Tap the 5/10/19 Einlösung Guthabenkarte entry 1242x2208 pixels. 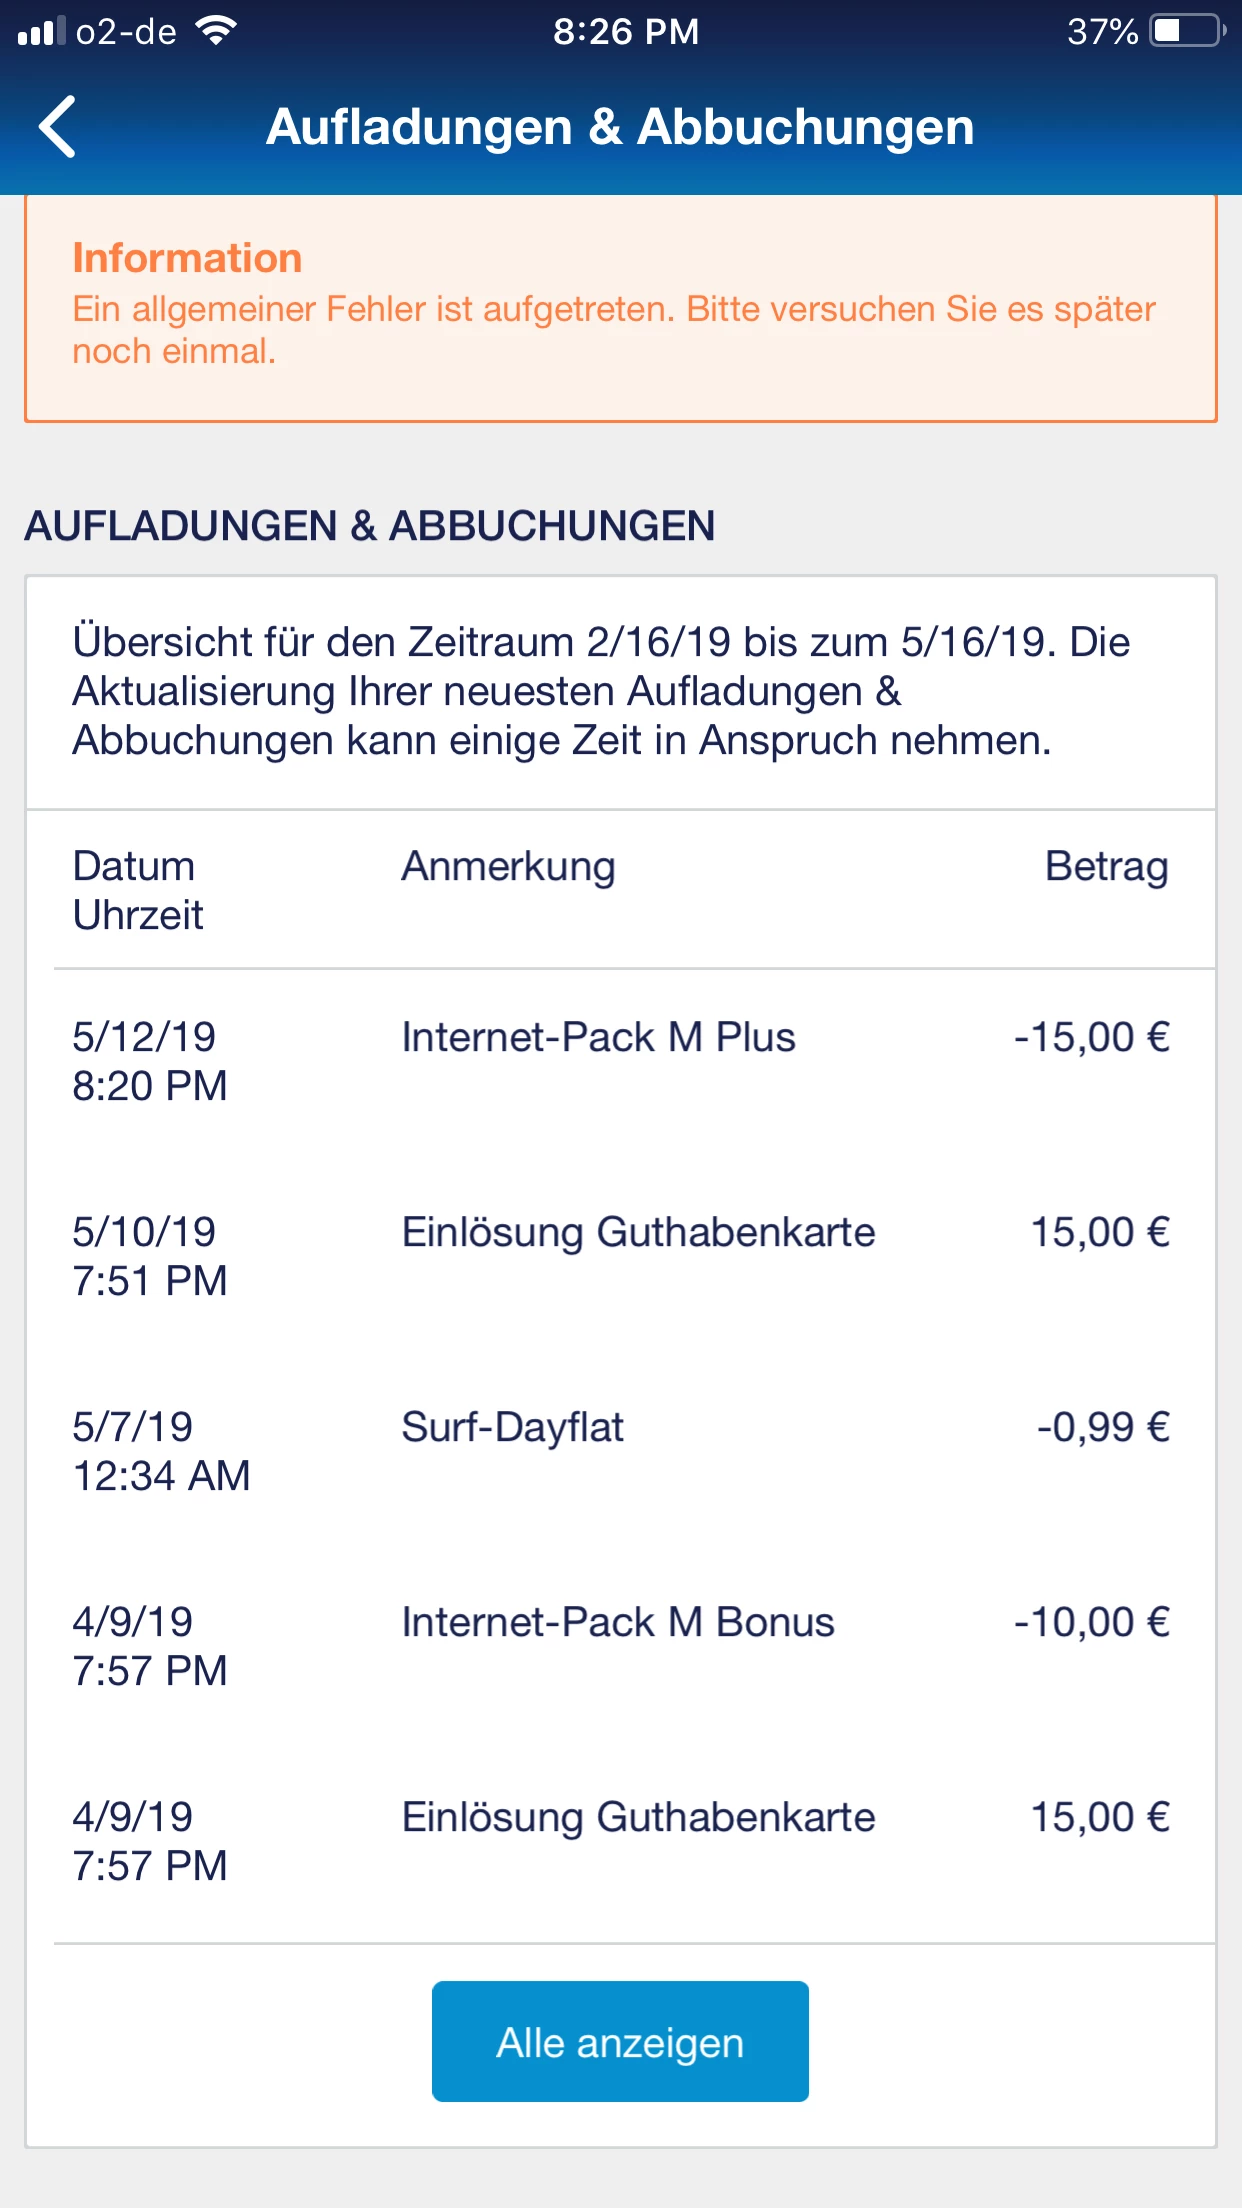click(x=638, y=1233)
